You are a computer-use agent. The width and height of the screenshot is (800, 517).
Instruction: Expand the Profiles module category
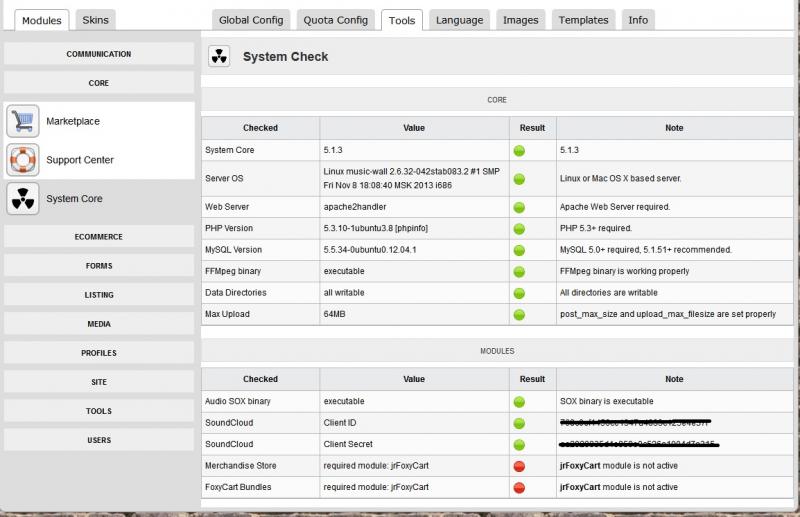click(98, 353)
